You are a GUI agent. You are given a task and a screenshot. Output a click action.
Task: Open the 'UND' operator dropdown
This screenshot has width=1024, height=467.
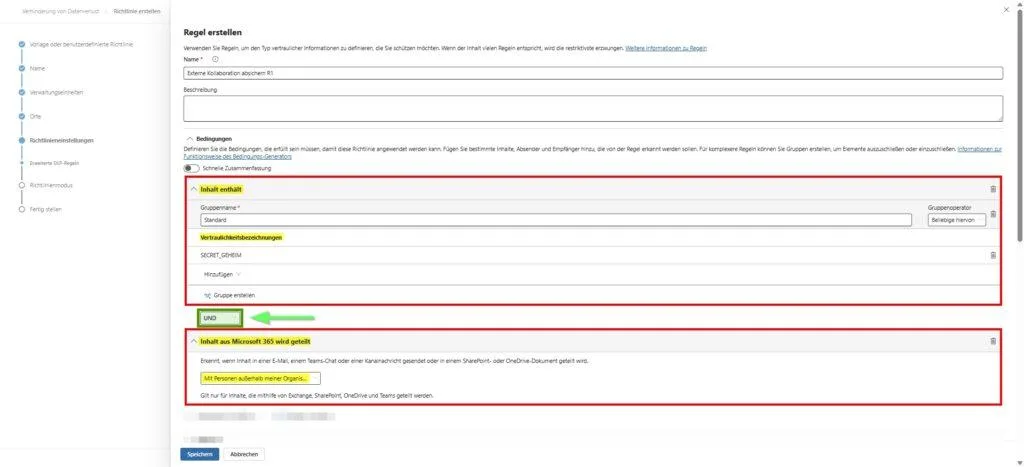coord(220,318)
